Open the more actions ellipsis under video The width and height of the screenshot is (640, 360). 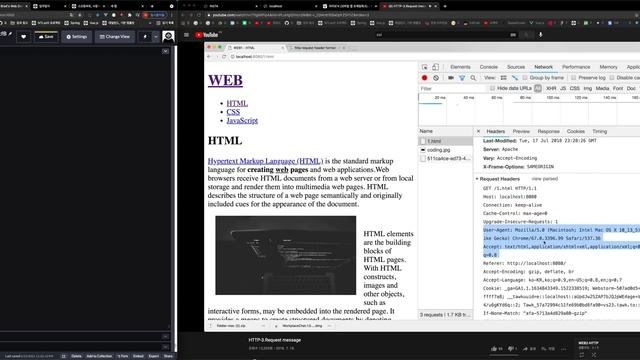pos(563,349)
